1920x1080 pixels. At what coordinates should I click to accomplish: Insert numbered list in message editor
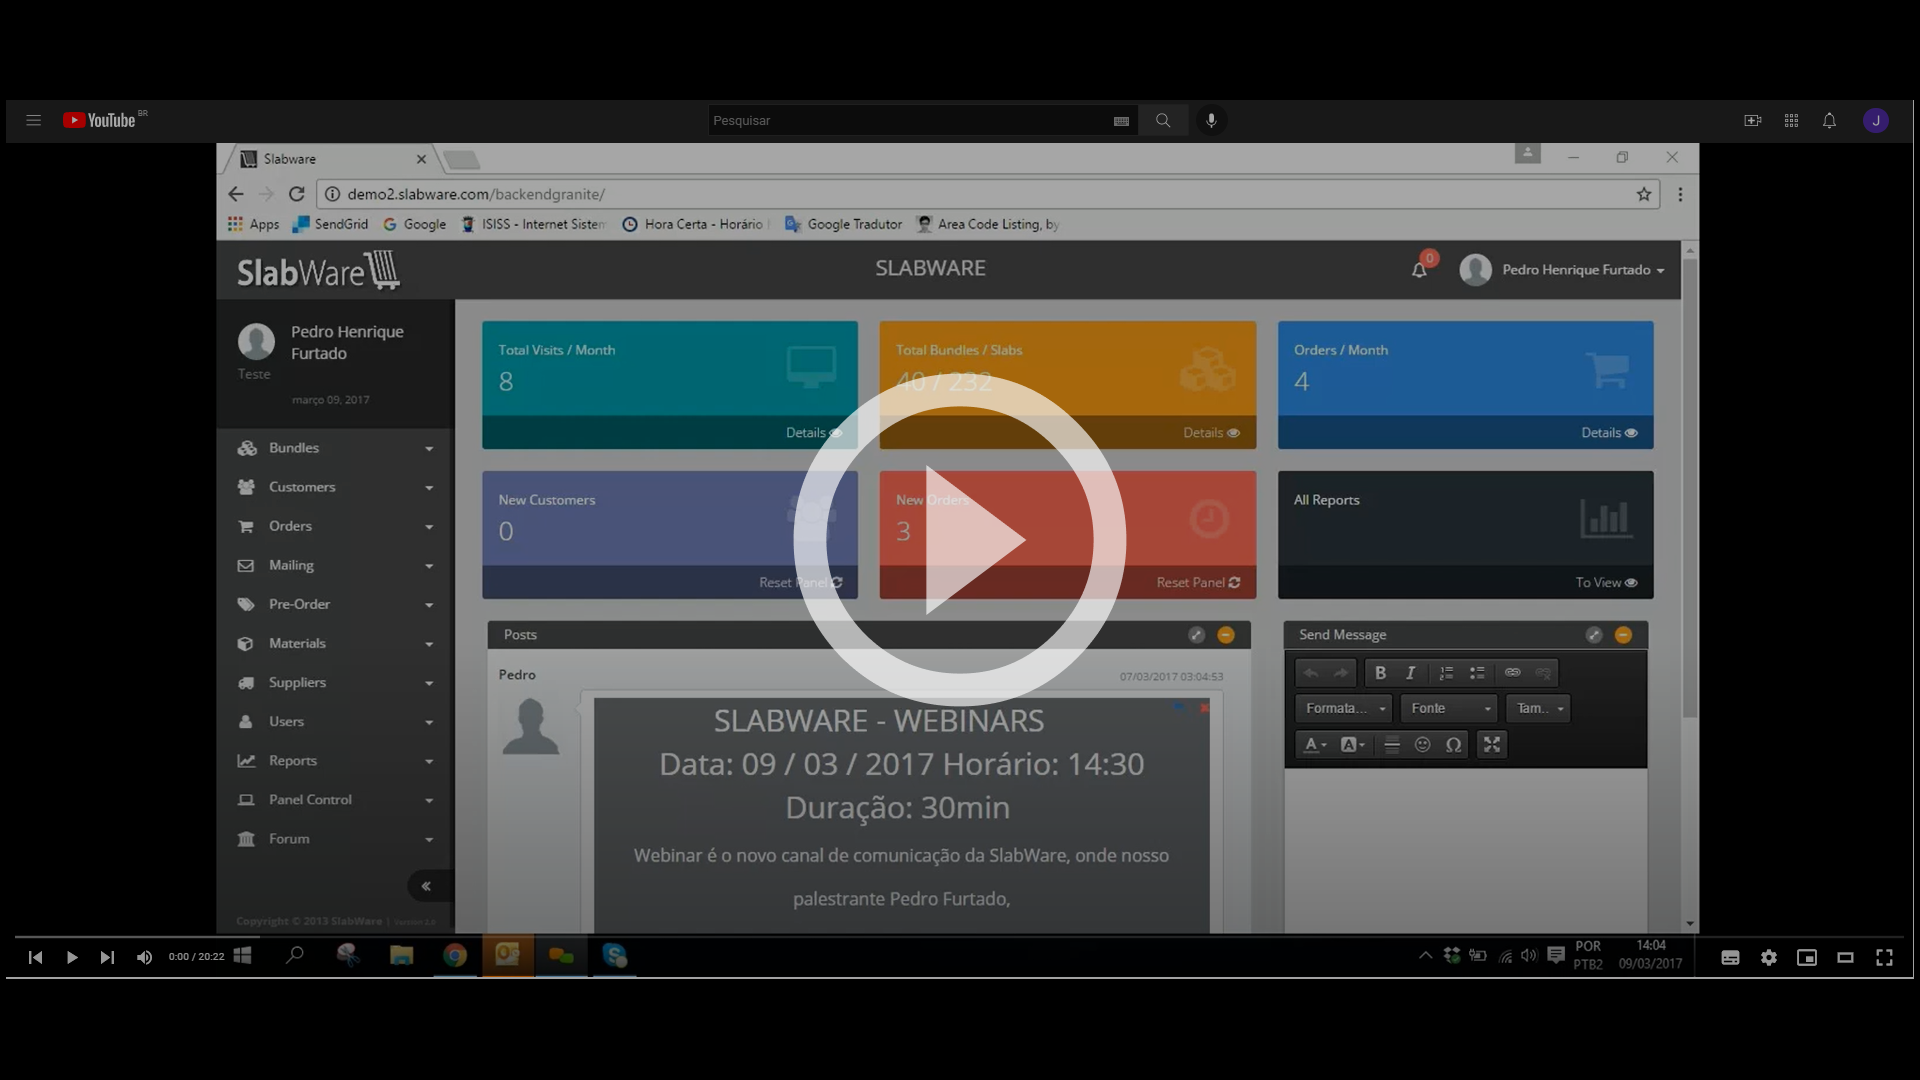pos(1446,673)
